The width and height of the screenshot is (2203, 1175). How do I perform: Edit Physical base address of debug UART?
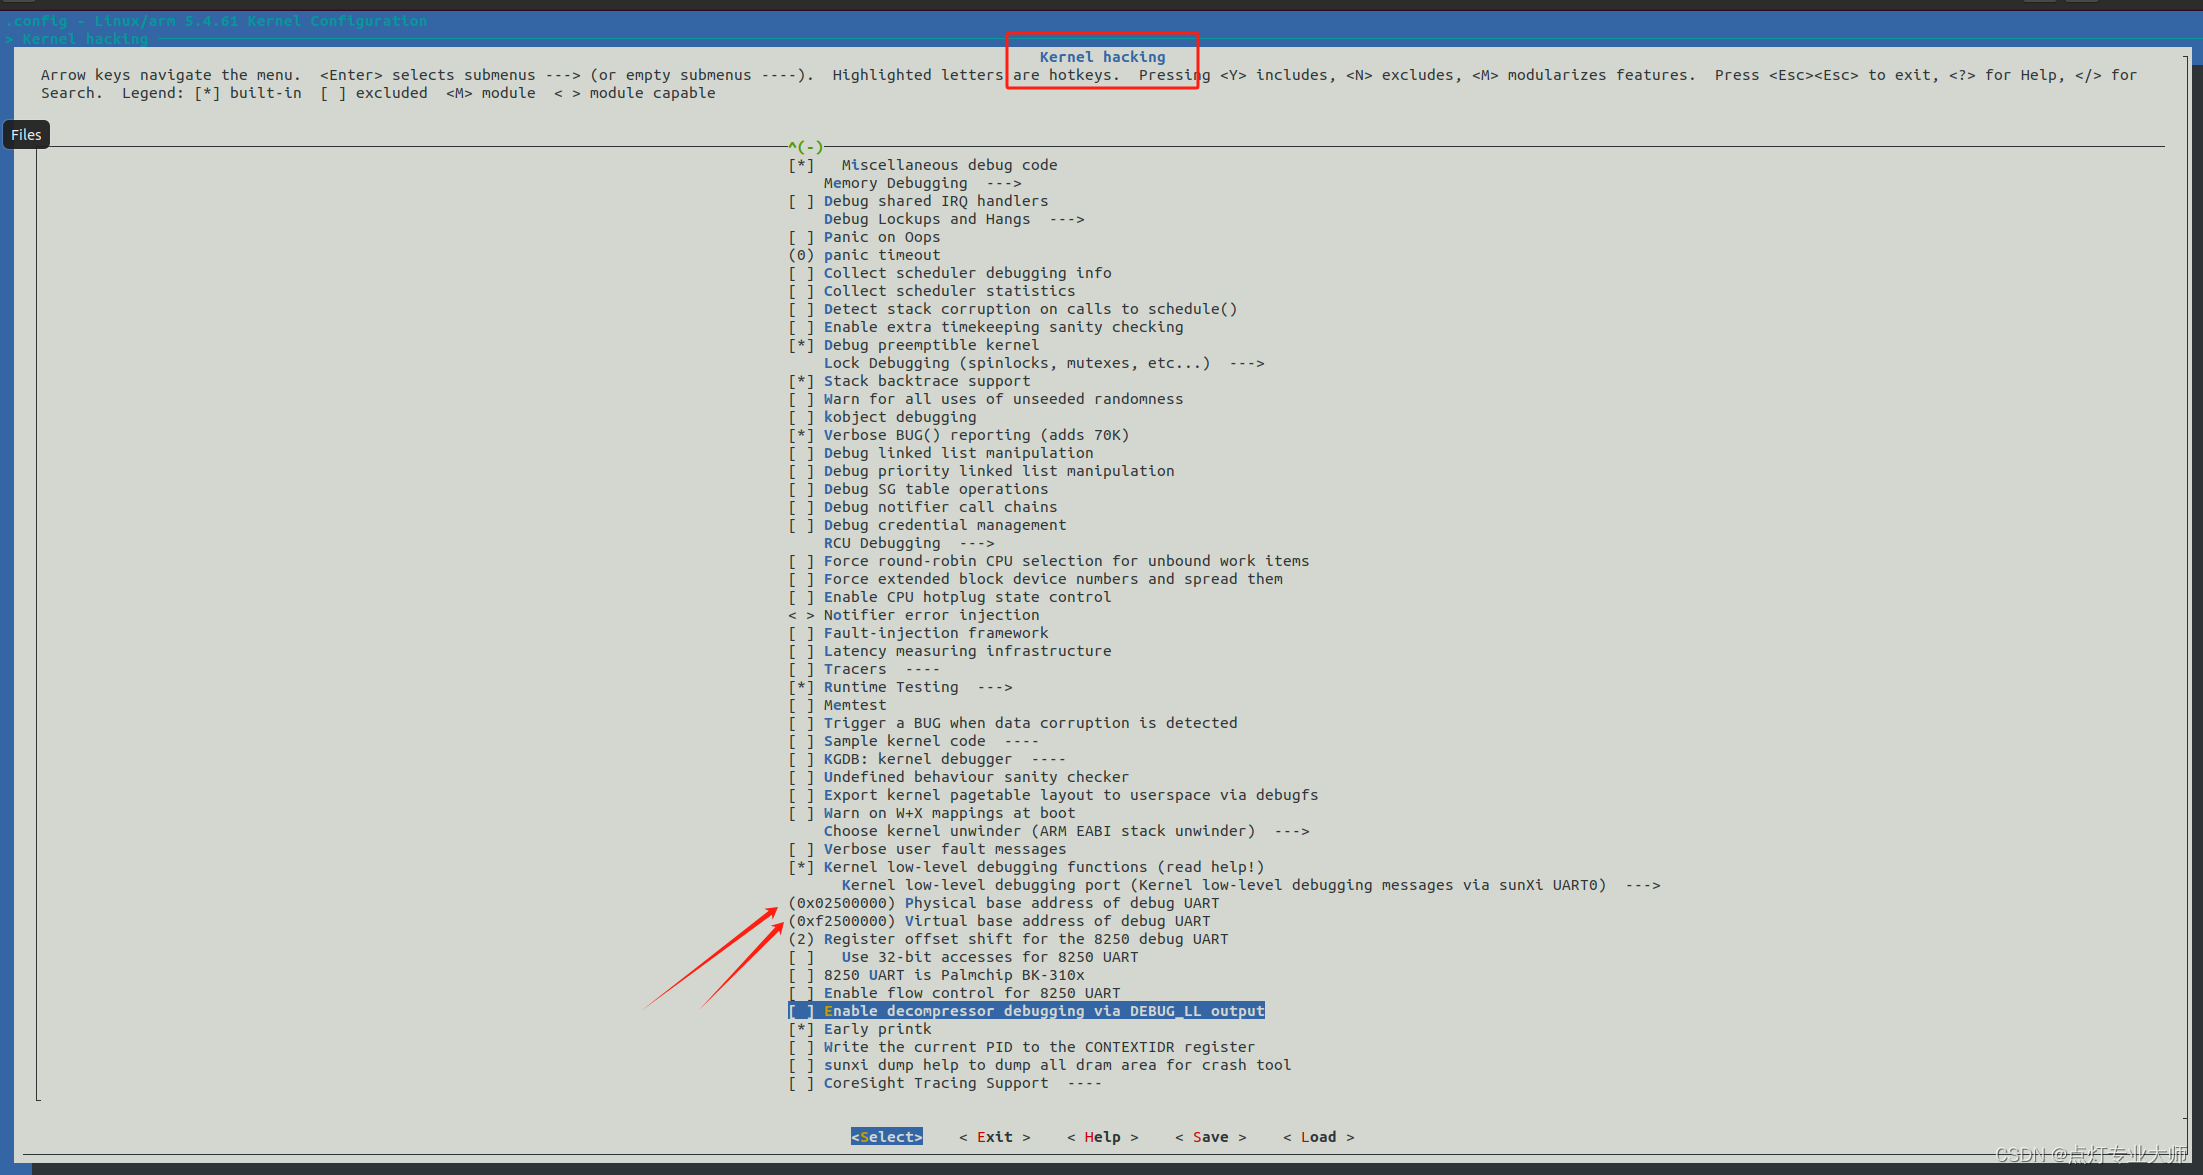tap(1003, 904)
